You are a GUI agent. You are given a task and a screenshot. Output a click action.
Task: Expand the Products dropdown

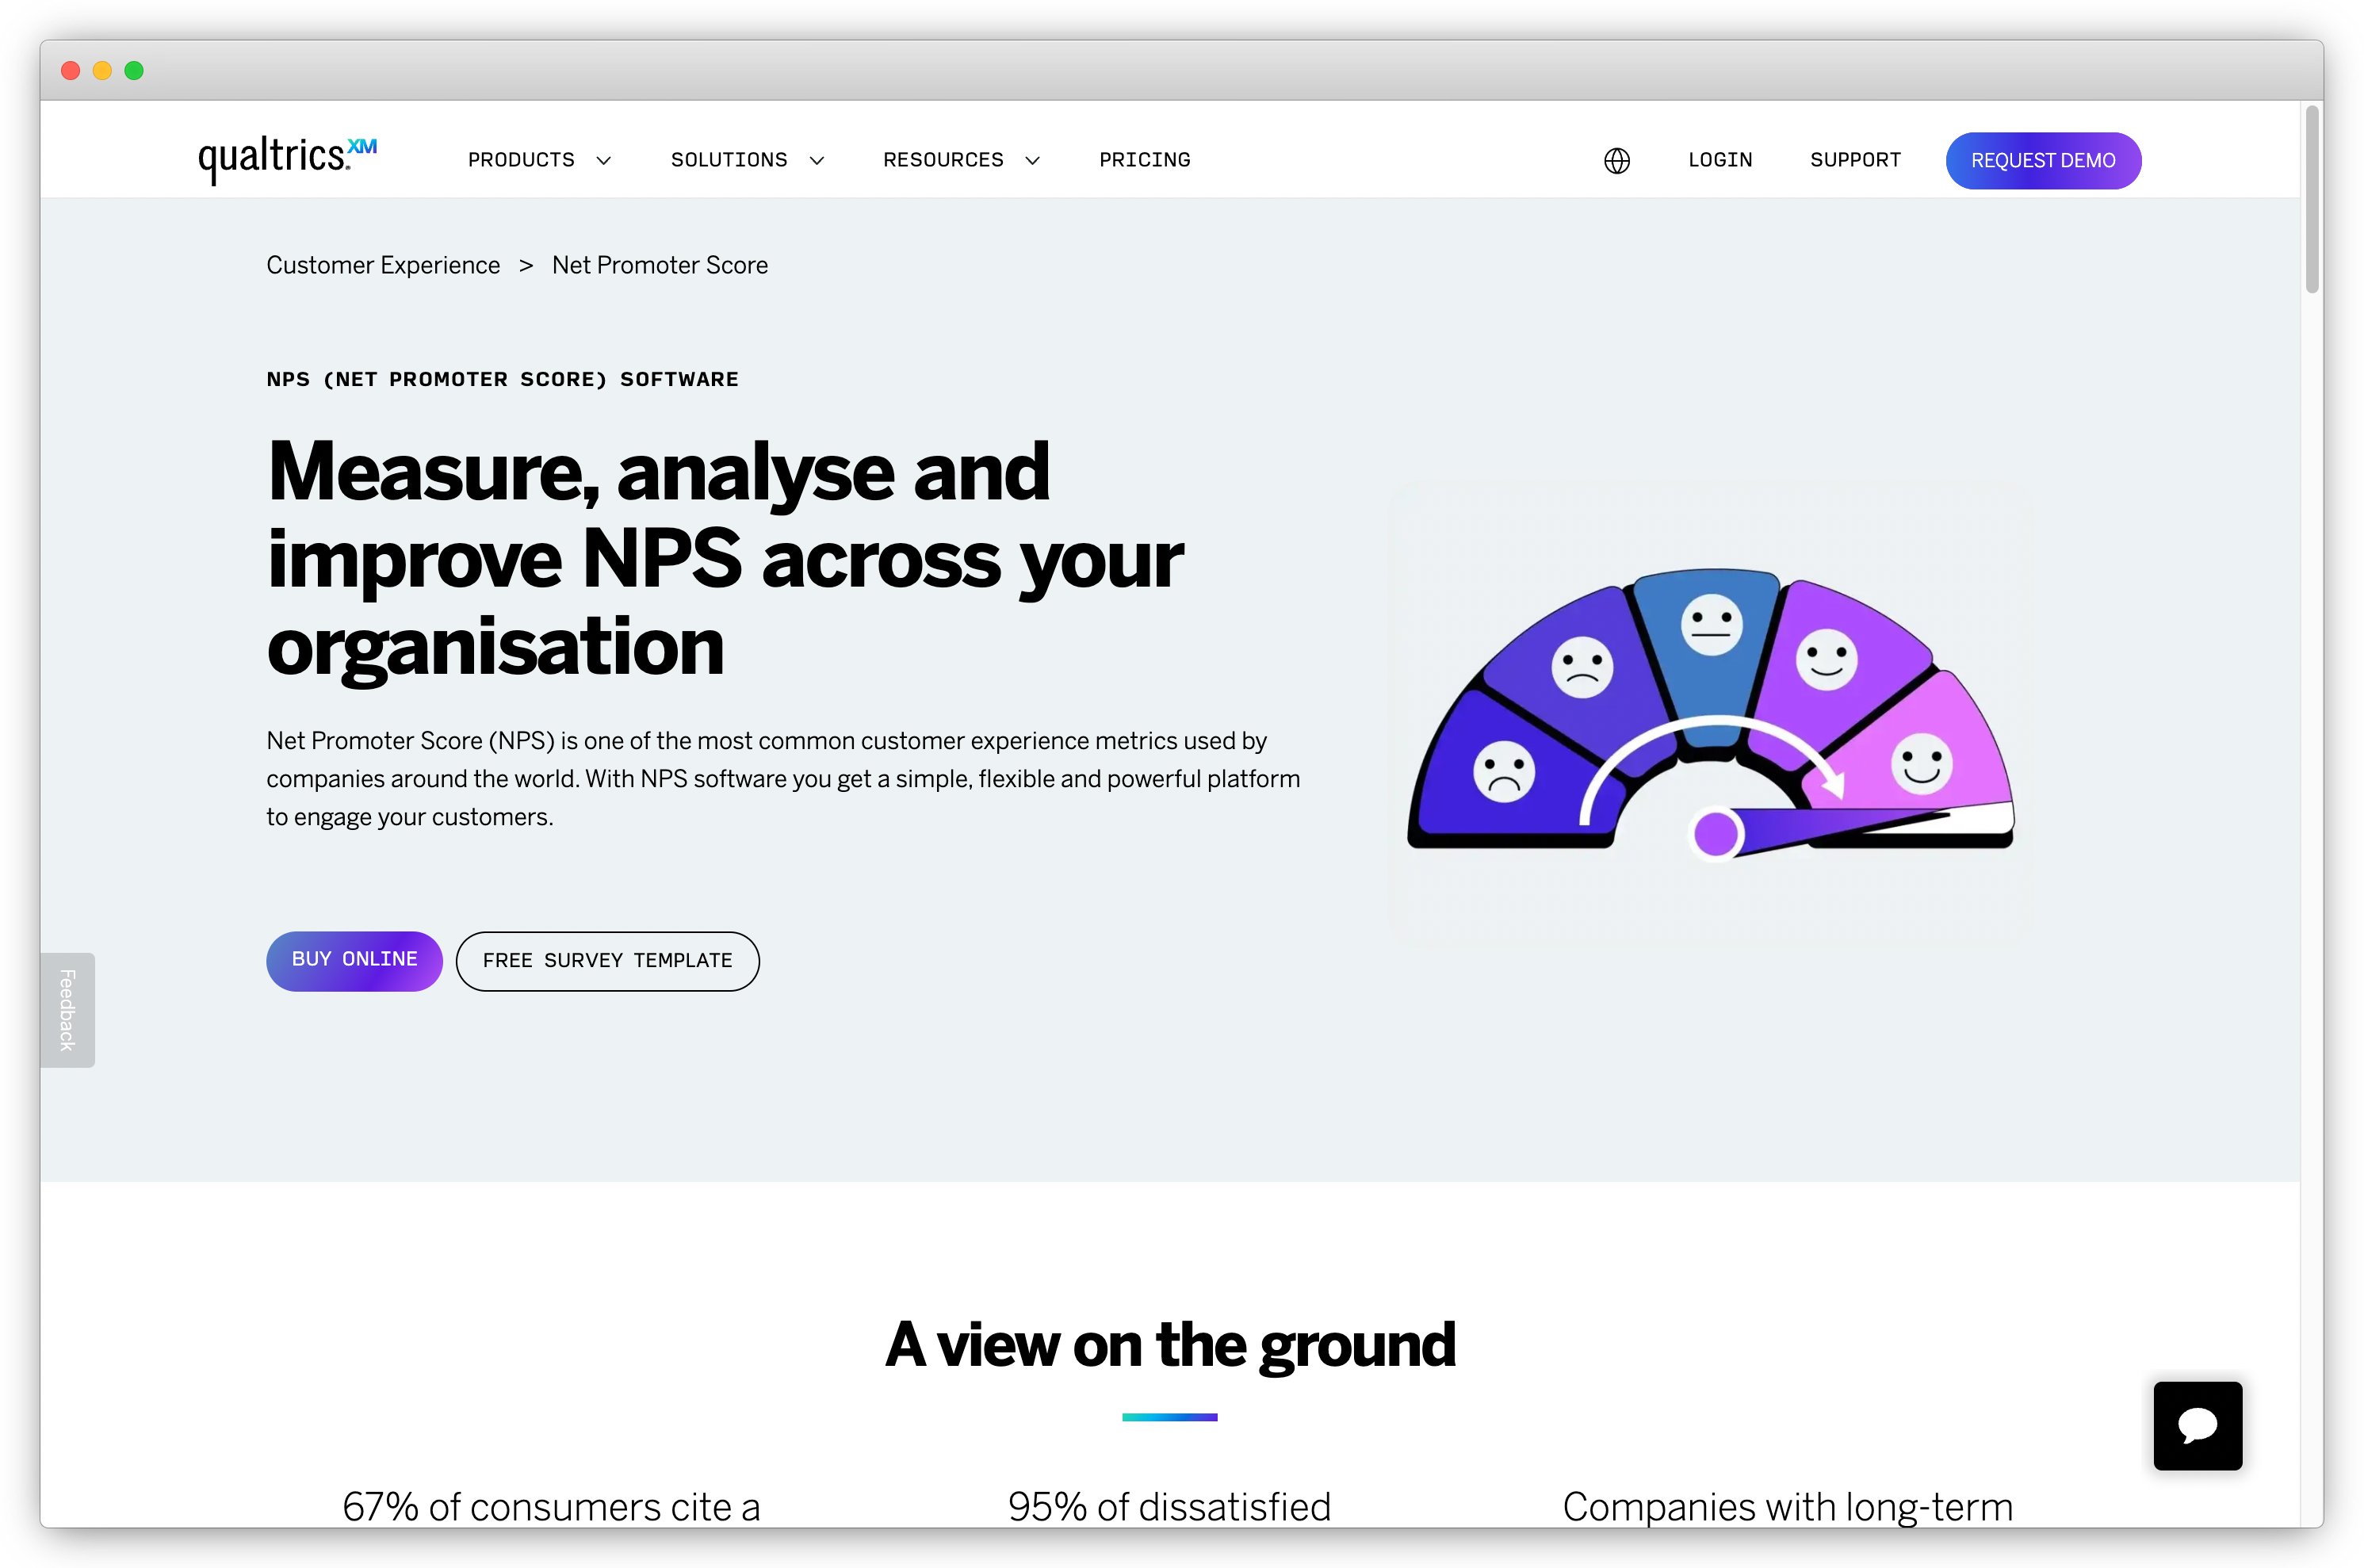tap(539, 160)
